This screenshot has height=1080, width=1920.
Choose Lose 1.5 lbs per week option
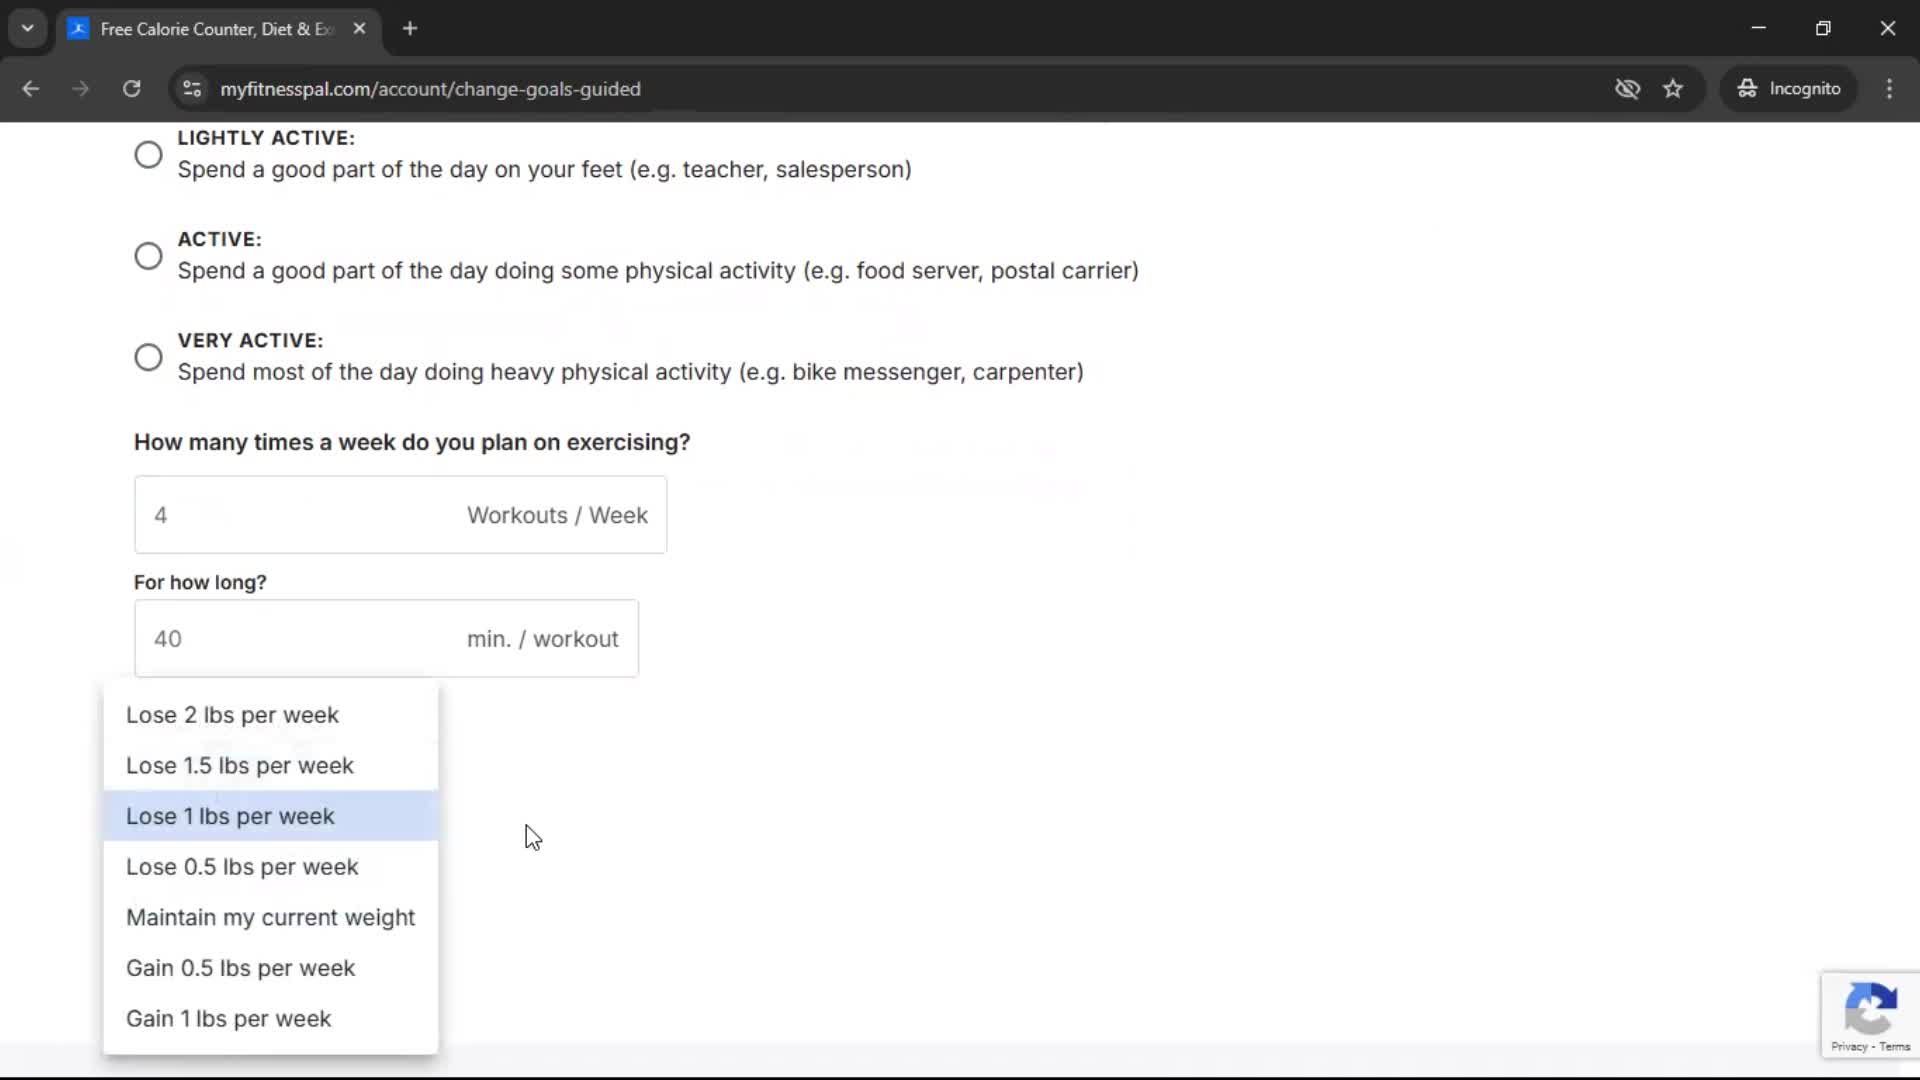(271, 766)
